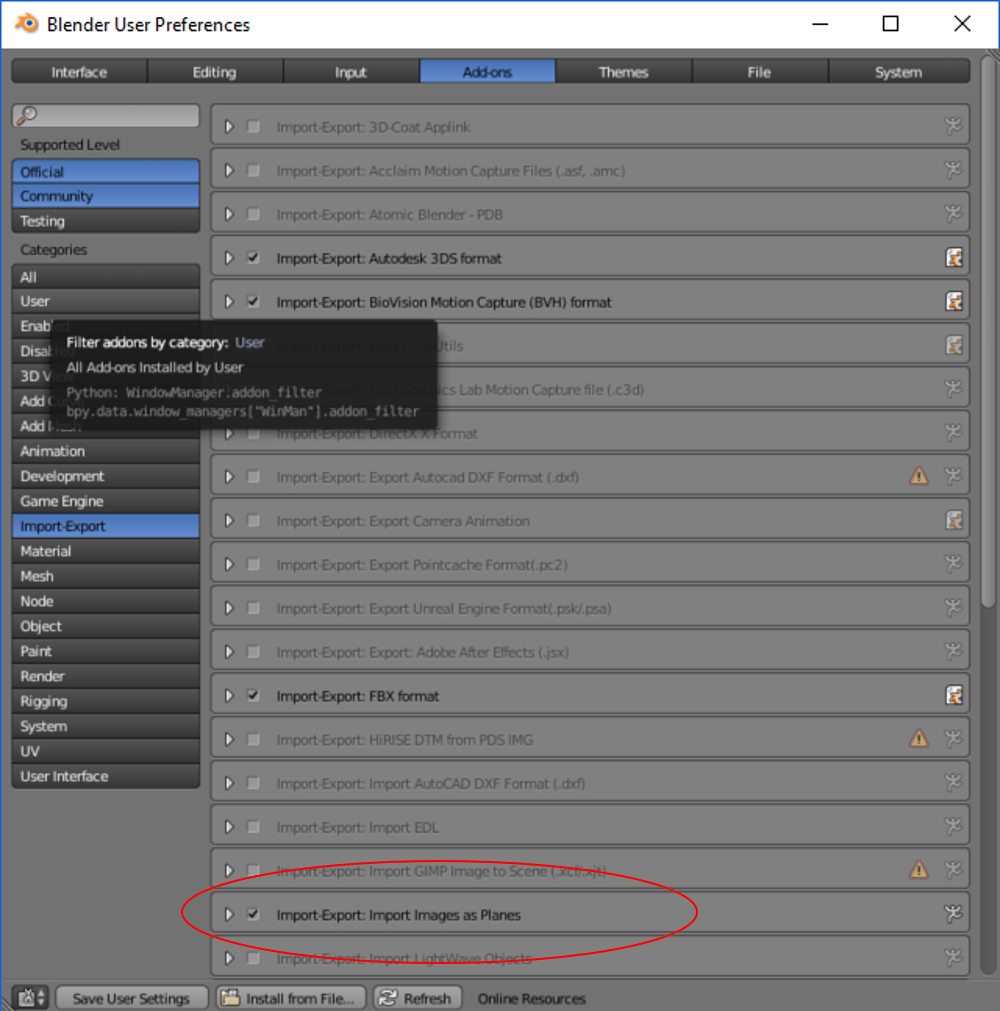
Task: Enable the 3D-Coat Applink add-on checkbox
Action: 253,126
